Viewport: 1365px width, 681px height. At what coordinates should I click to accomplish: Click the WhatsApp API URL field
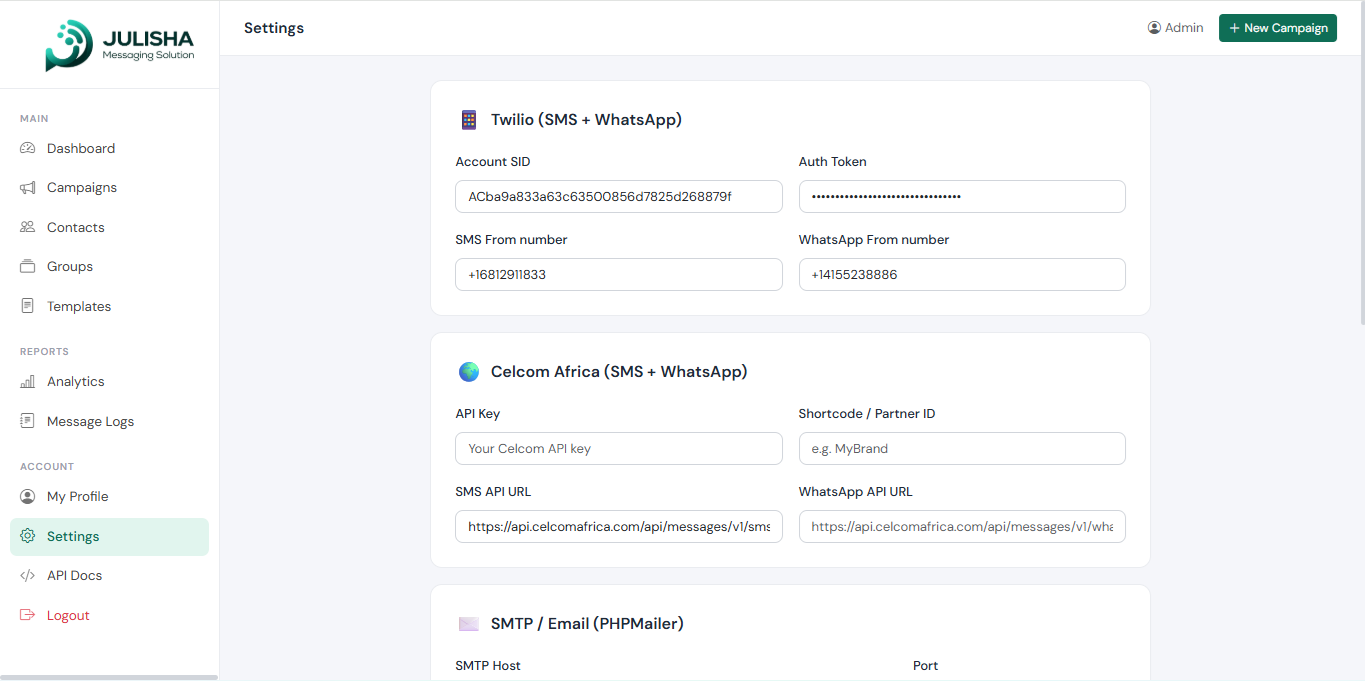point(961,527)
